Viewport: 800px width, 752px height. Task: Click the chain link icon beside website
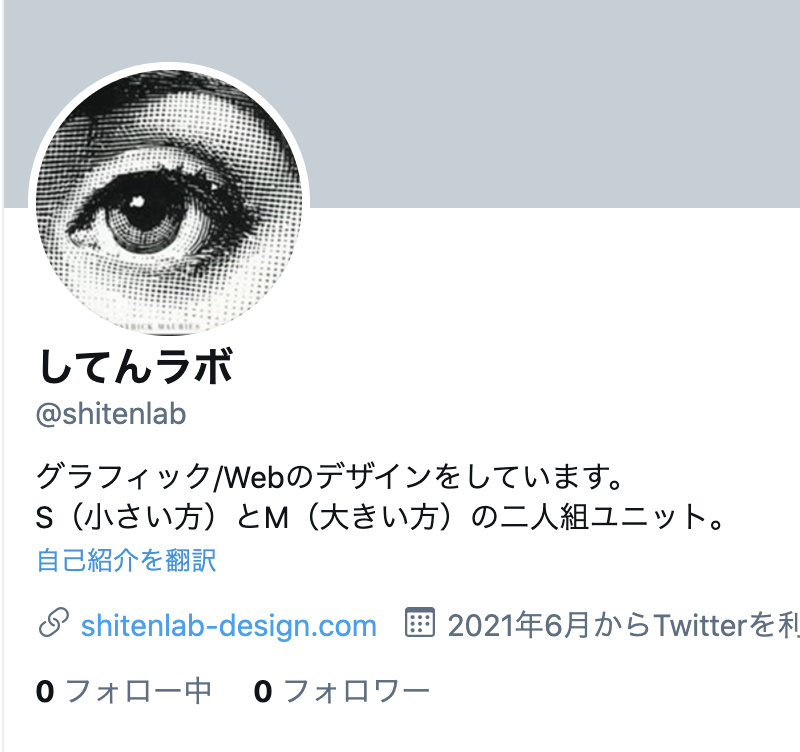tap(54, 623)
